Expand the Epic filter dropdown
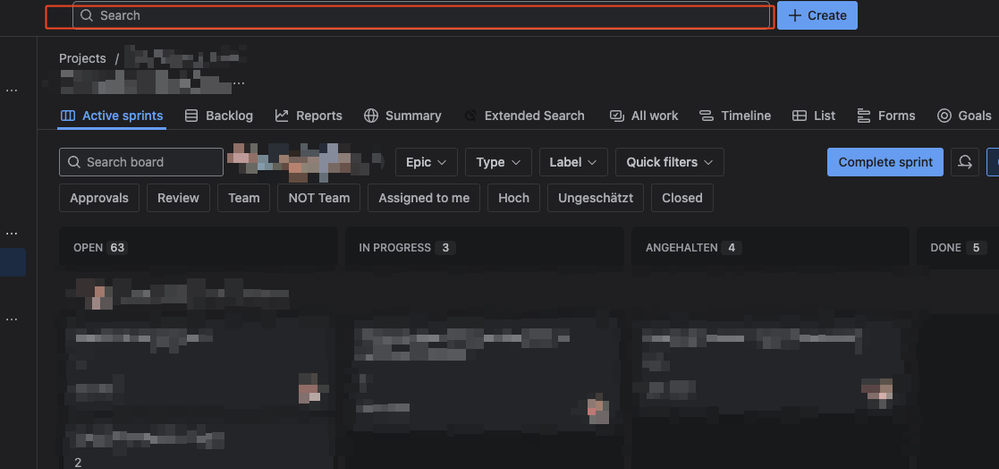999x469 pixels. tap(426, 162)
